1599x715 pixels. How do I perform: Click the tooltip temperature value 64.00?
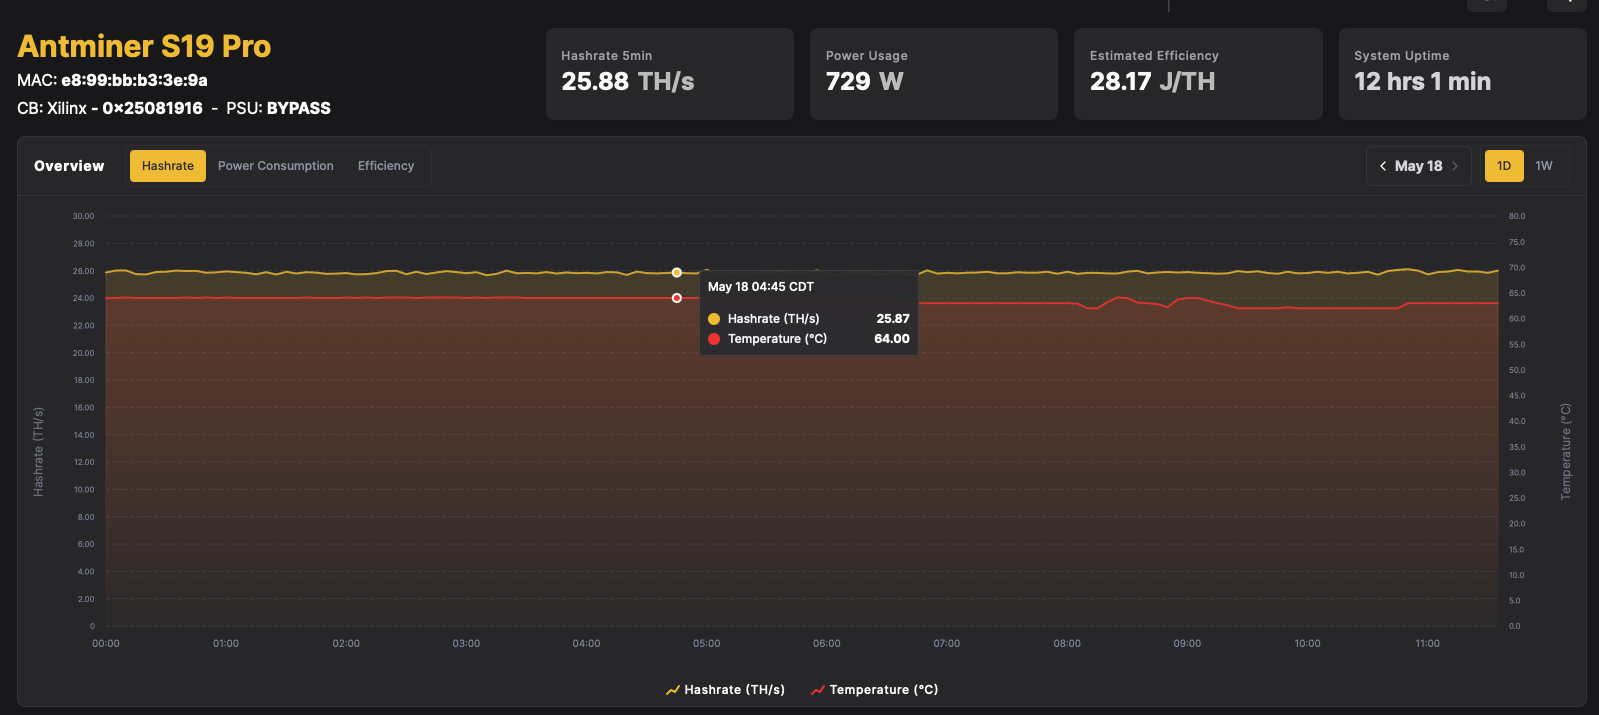coord(892,339)
